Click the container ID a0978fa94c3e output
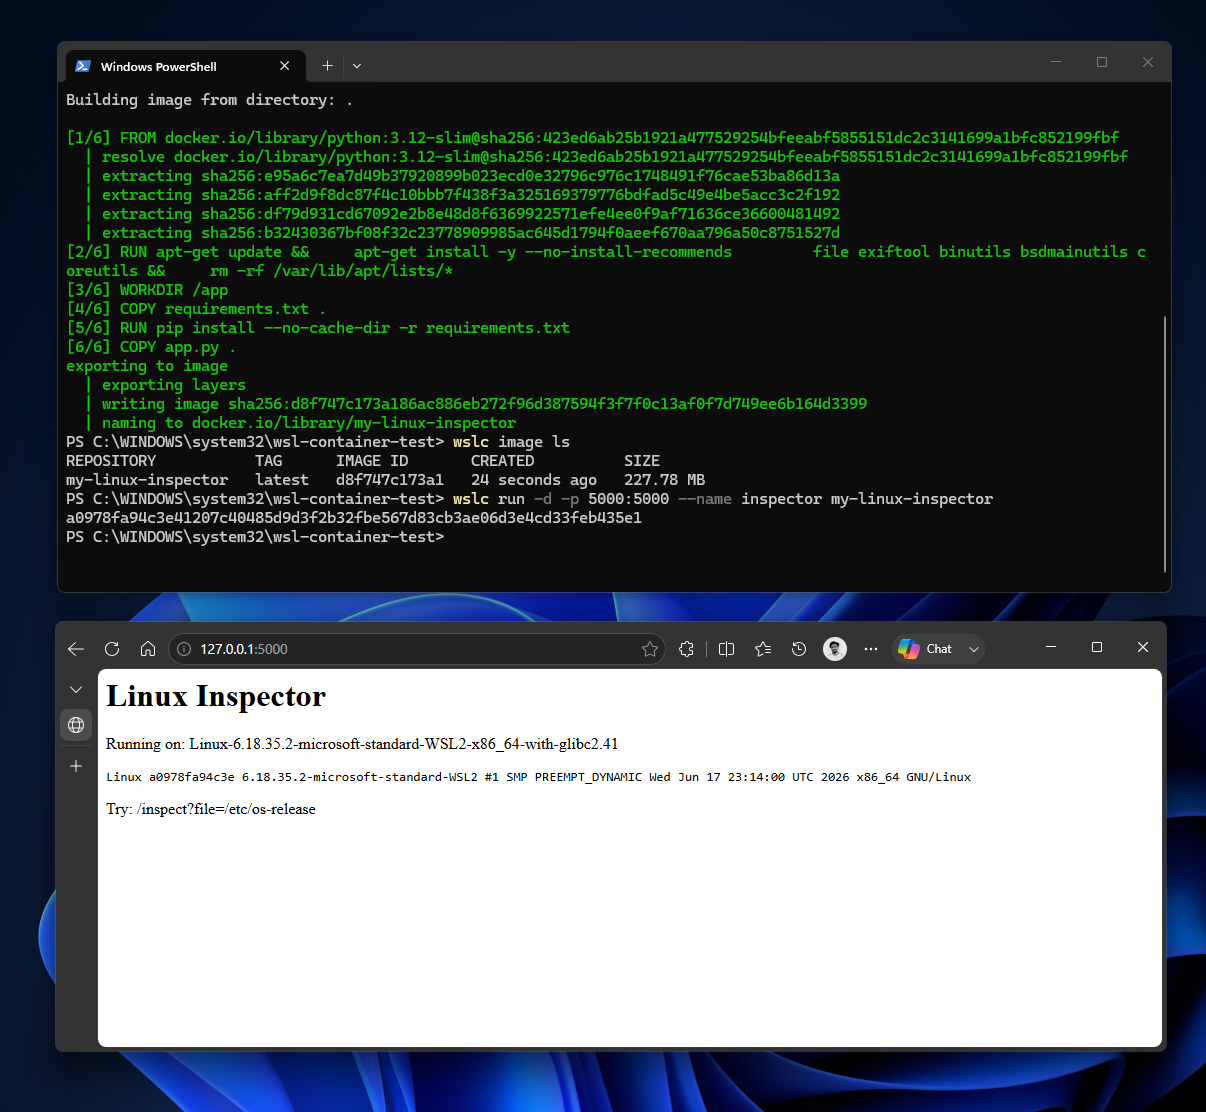Image resolution: width=1206 pixels, height=1112 pixels. [354, 518]
